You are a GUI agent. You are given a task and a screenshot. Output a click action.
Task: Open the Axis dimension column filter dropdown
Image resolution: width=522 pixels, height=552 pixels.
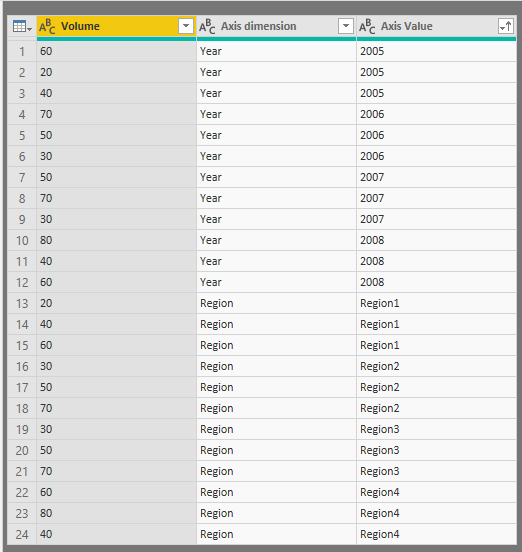coord(346,26)
